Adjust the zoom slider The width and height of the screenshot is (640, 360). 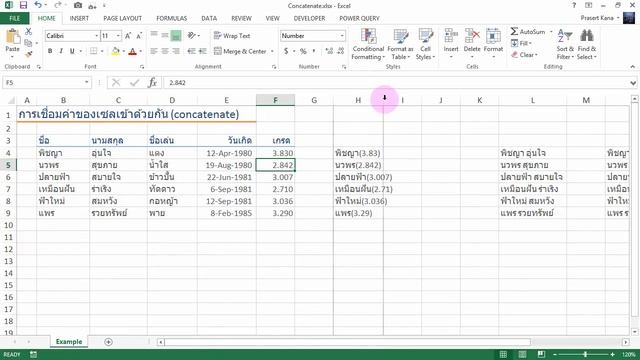pos(585,354)
